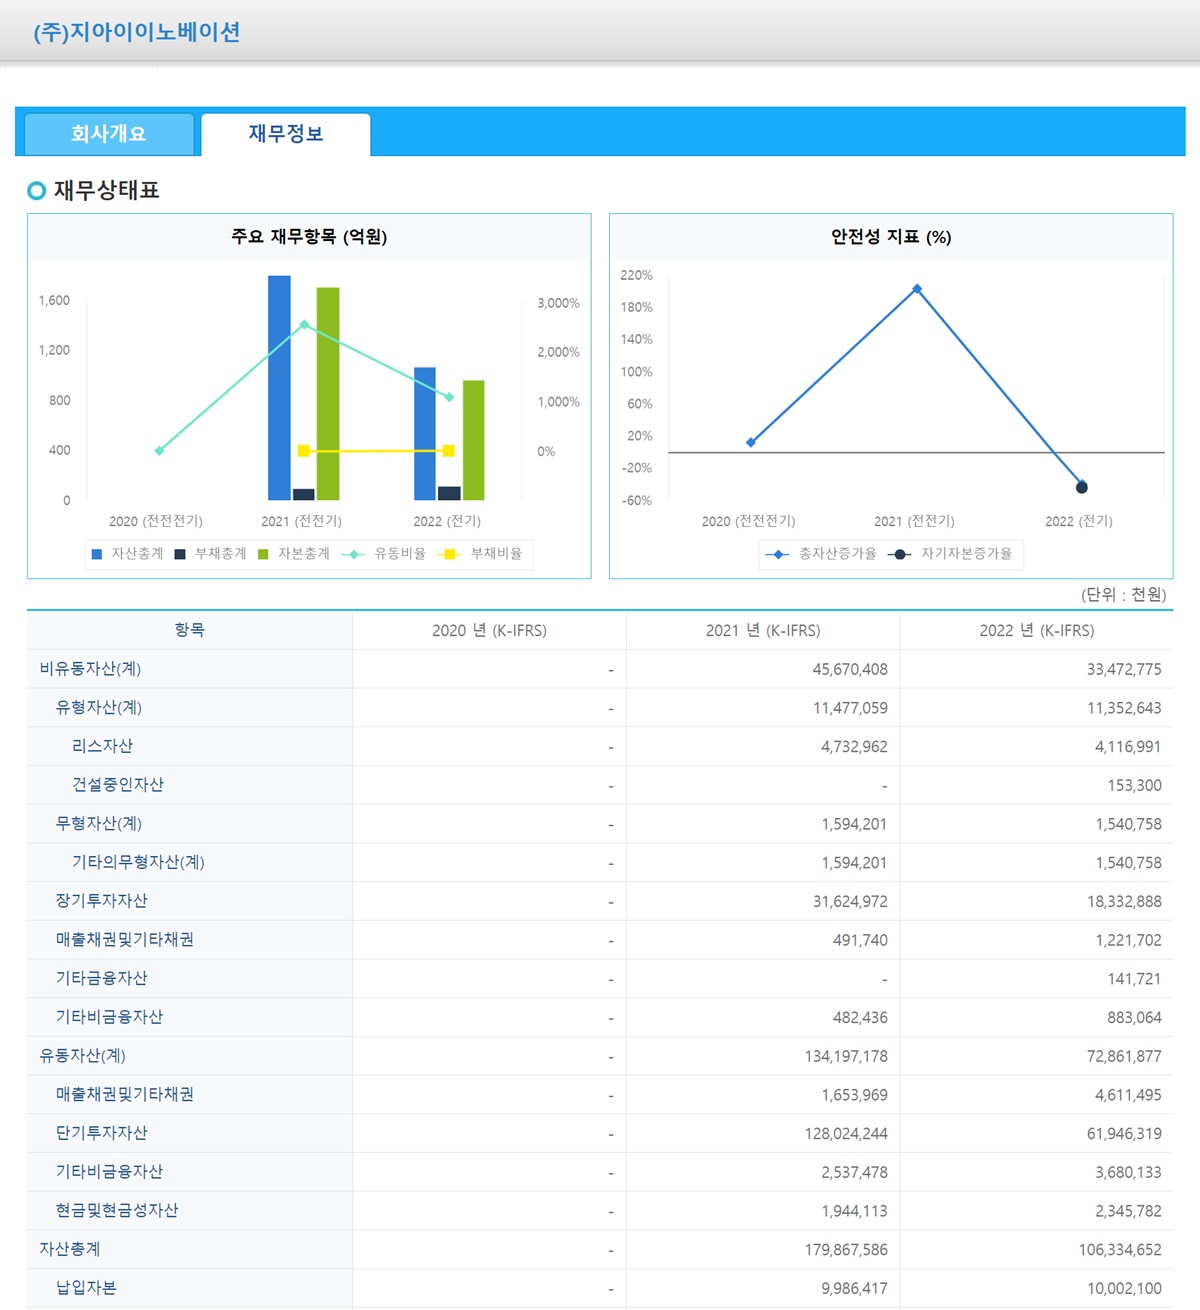Click the 2021 blue 자산총계 bar
This screenshot has width=1200, height=1310.
point(279,388)
